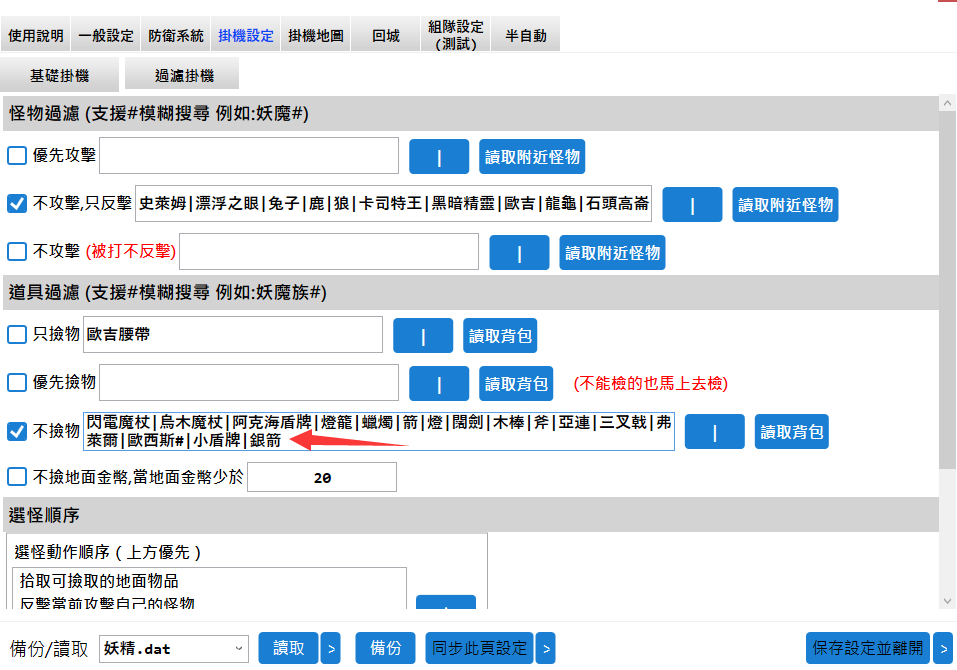Image resolution: width=957 pixels, height=670 pixels.
Task: Click 讀取背包 for 不撿物 row
Action: point(792,431)
